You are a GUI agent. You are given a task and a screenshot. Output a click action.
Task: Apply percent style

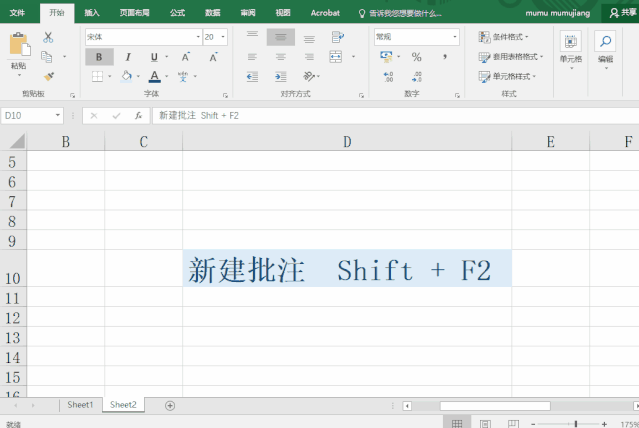(416, 57)
